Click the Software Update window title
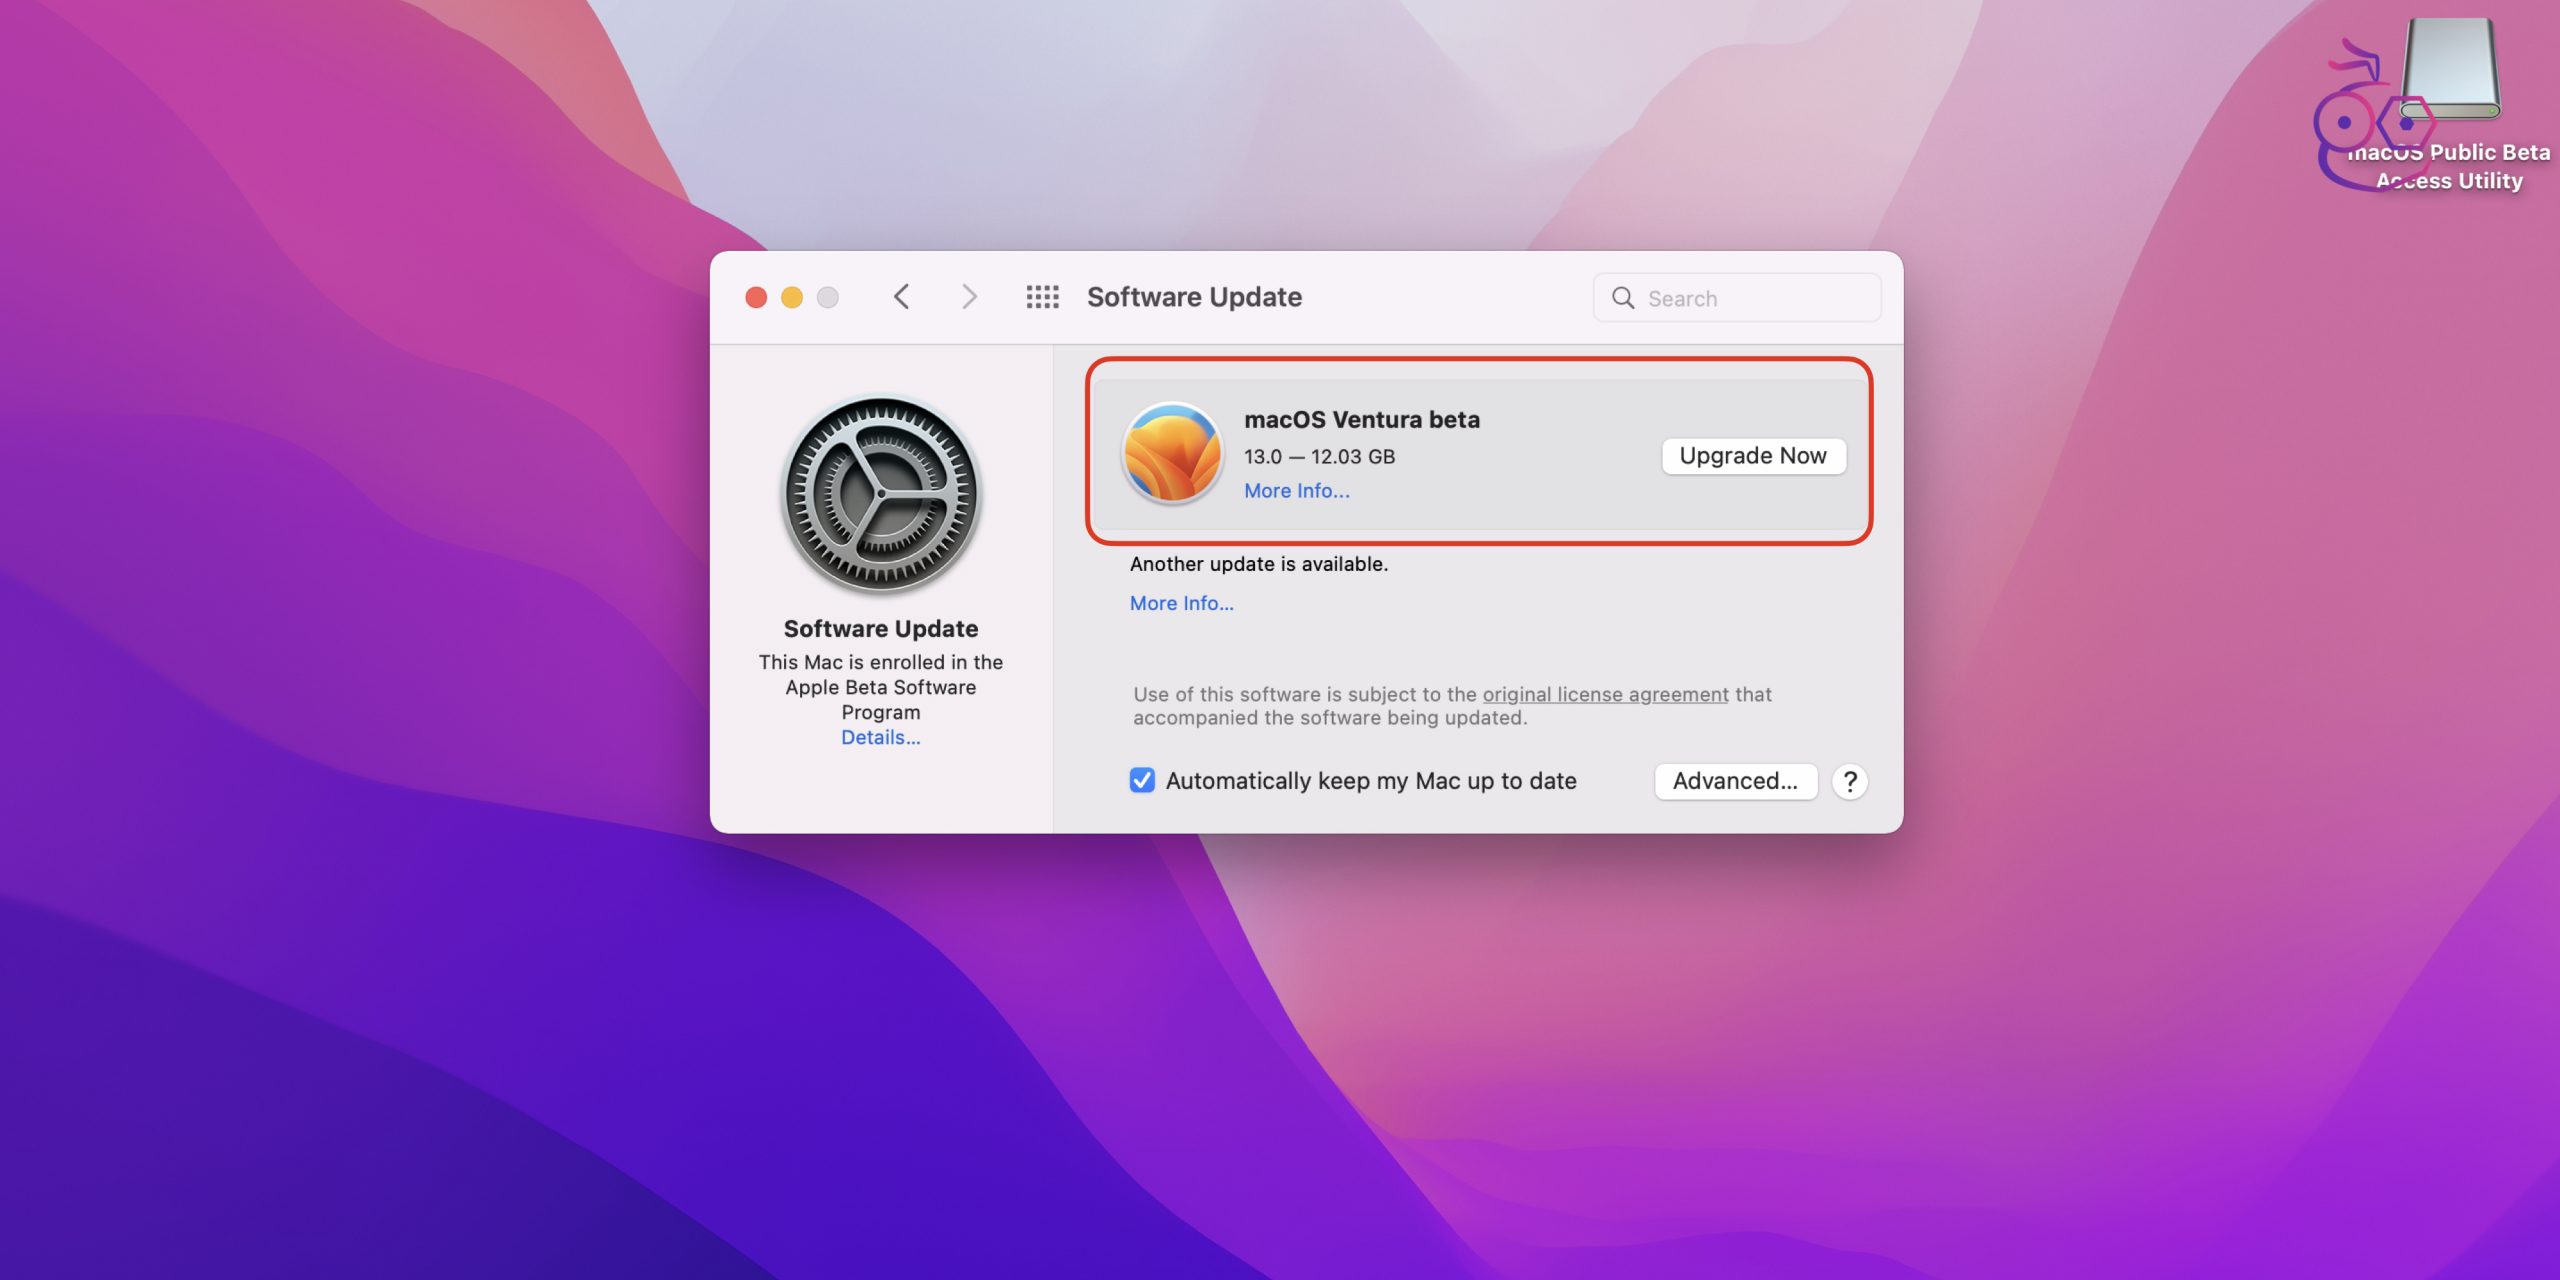This screenshot has width=2560, height=1280. click(x=1194, y=297)
